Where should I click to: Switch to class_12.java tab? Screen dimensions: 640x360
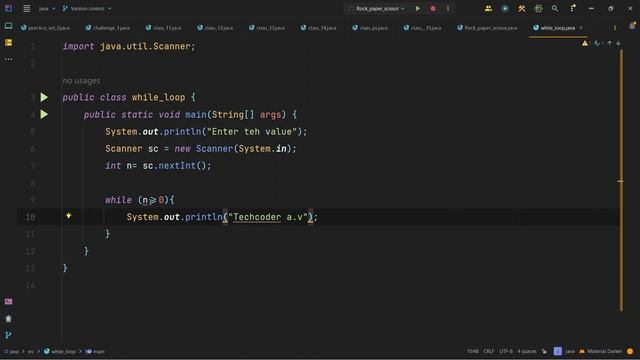click(215, 28)
